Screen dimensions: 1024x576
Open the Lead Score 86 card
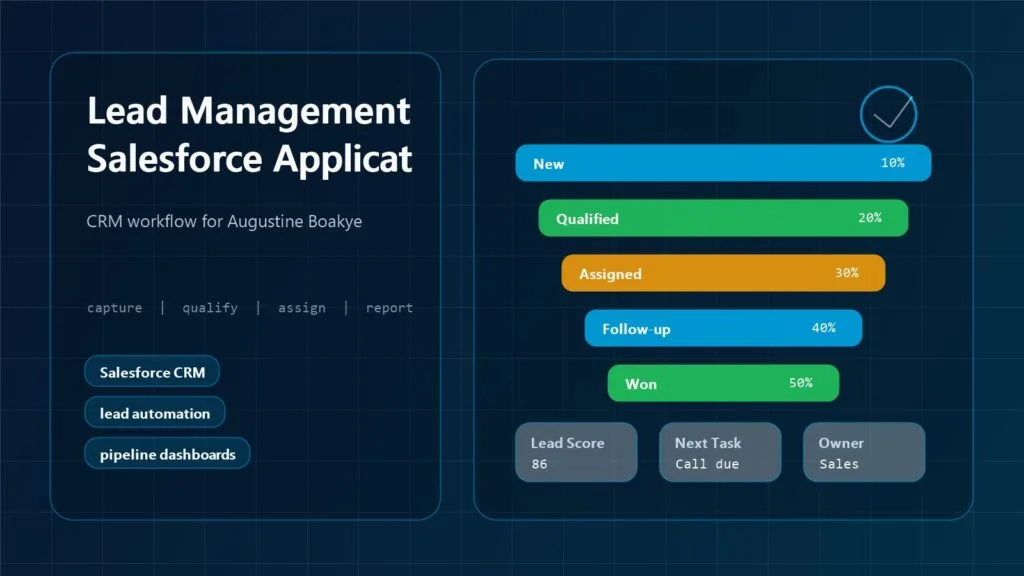(x=576, y=453)
